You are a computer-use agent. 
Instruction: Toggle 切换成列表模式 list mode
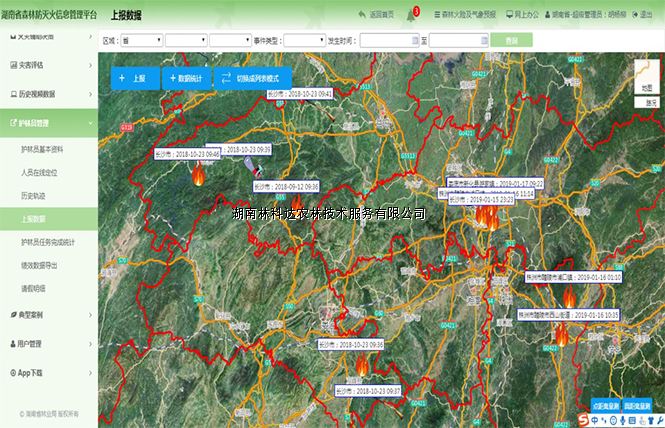pyautogui.click(x=253, y=78)
